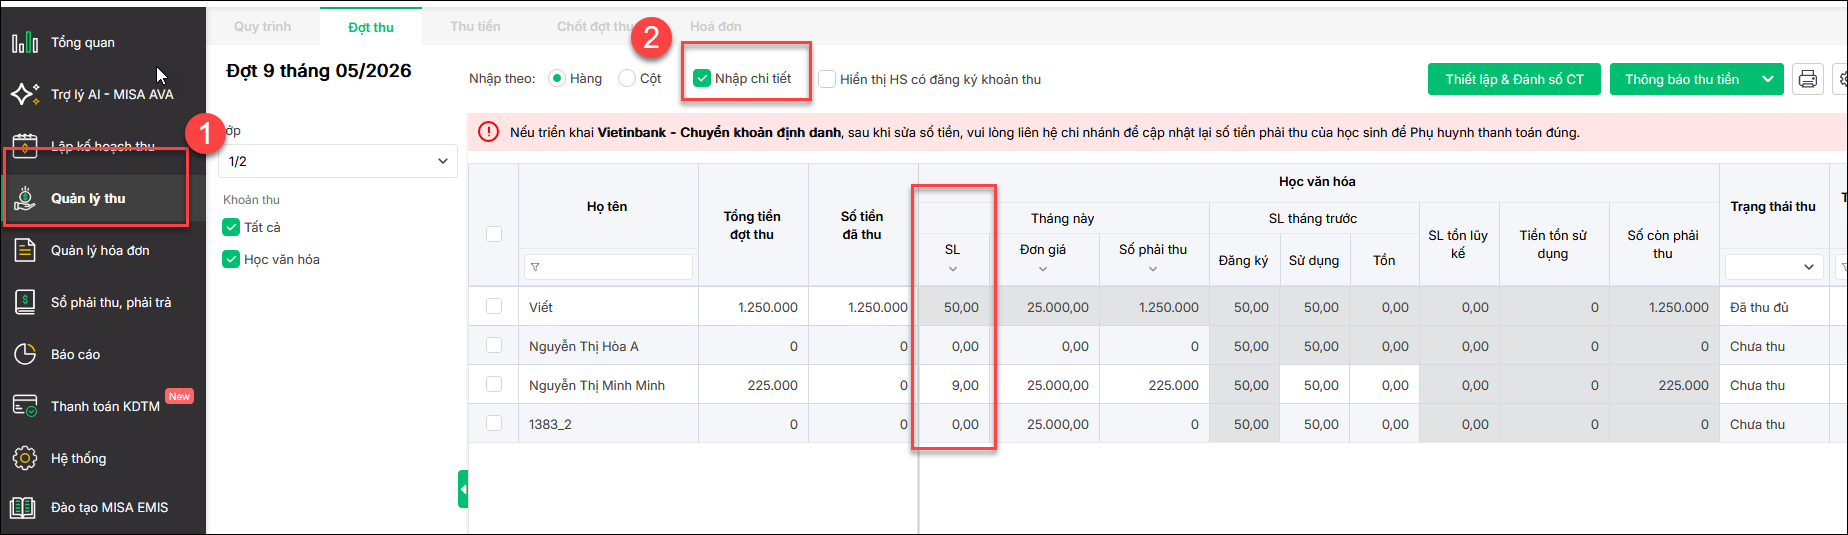Enable Hiển thị HS có đăng ký khoản thu
The height and width of the screenshot is (535, 1848).
827,79
